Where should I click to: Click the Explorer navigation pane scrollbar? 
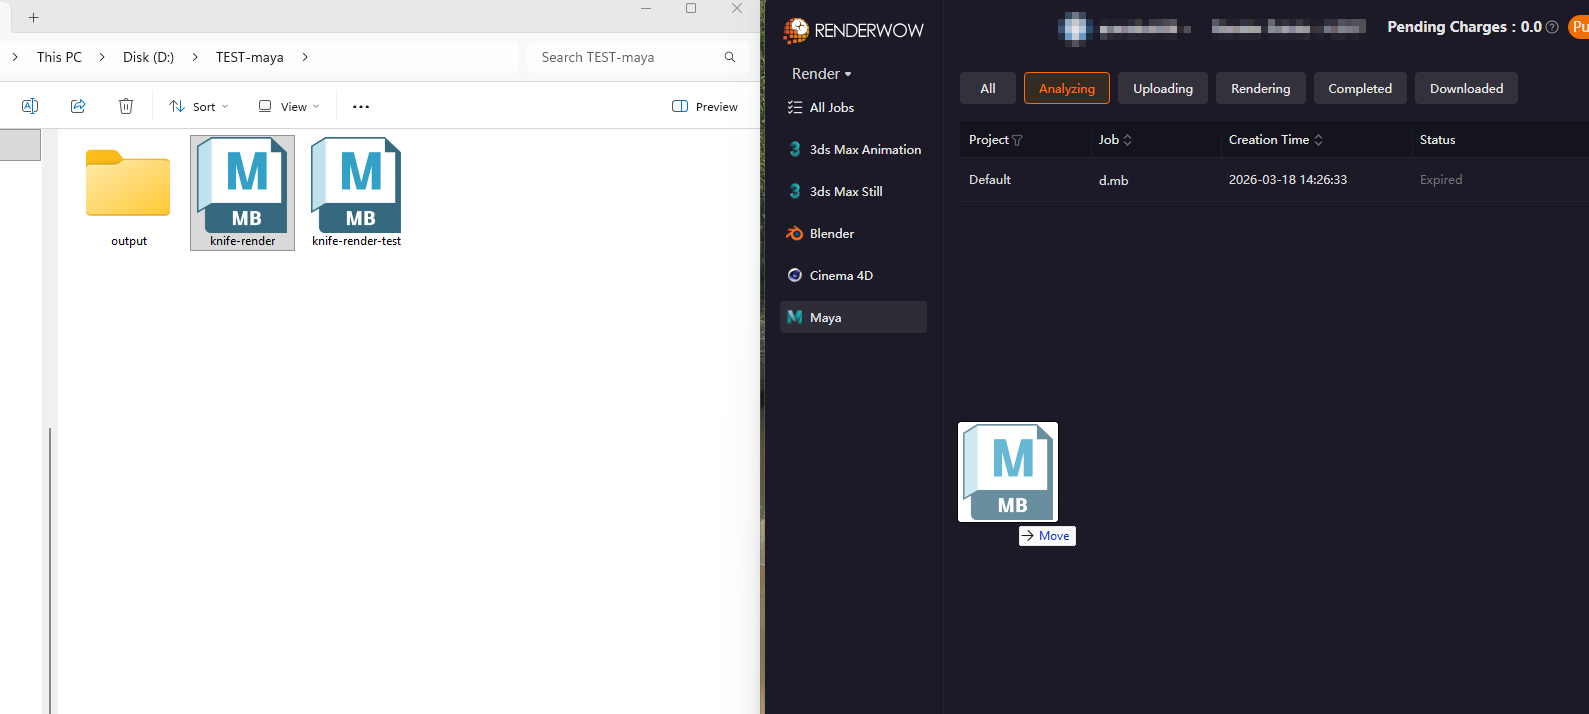pos(50,570)
